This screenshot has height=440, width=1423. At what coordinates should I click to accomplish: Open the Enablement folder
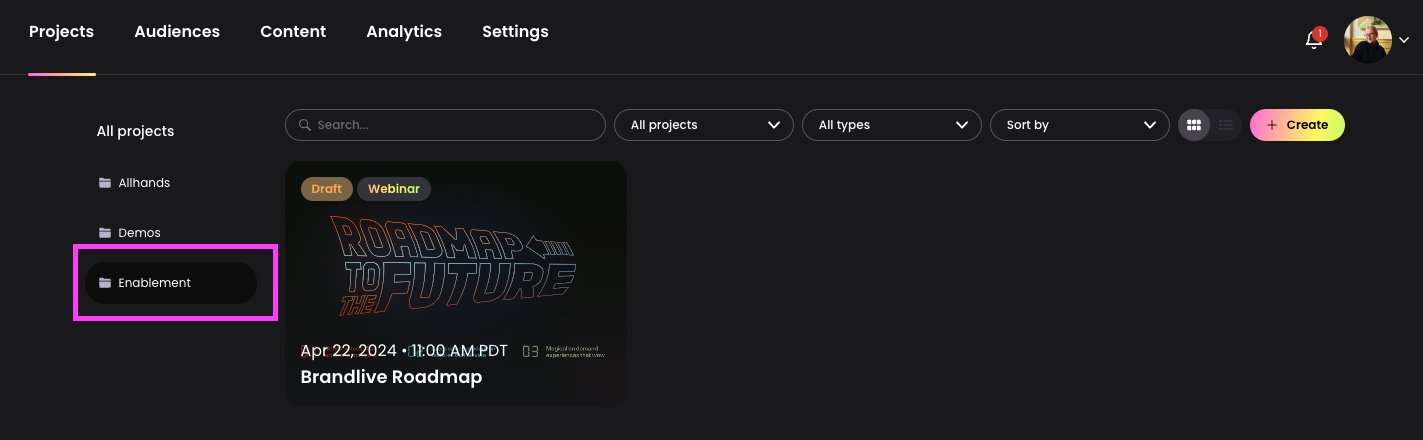tap(171, 283)
